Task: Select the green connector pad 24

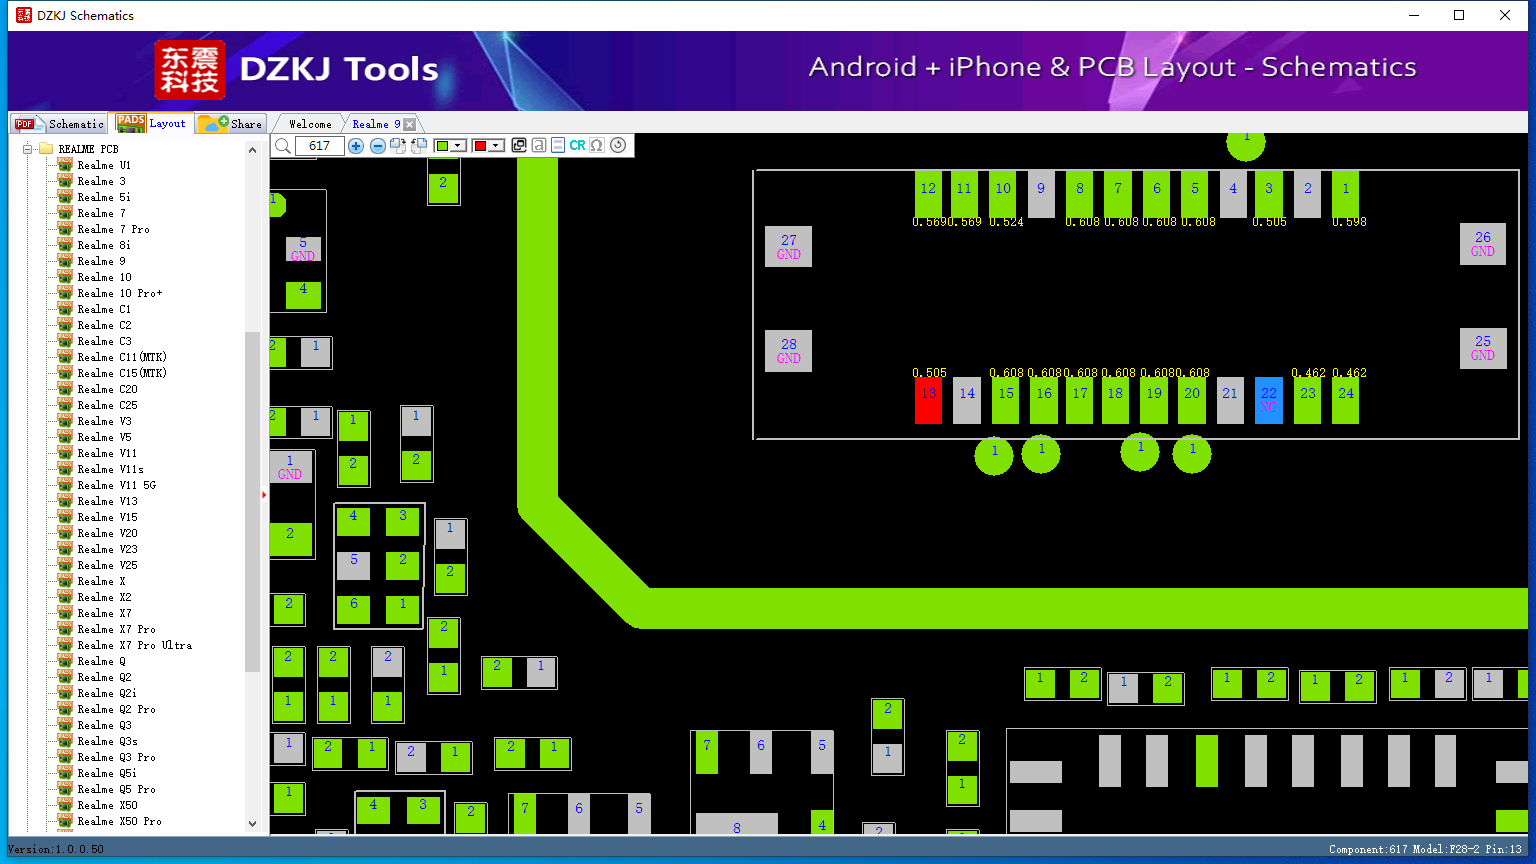Action: pyautogui.click(x=1346, y=400)
